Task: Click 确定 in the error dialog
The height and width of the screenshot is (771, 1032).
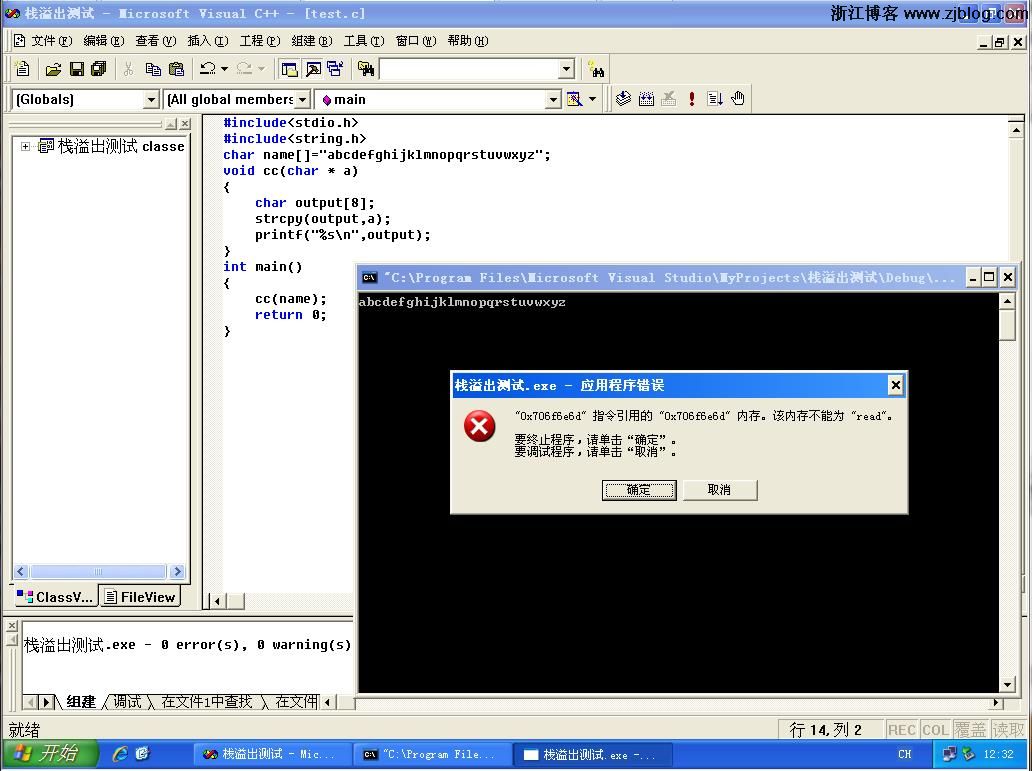Action: point(638,490)
